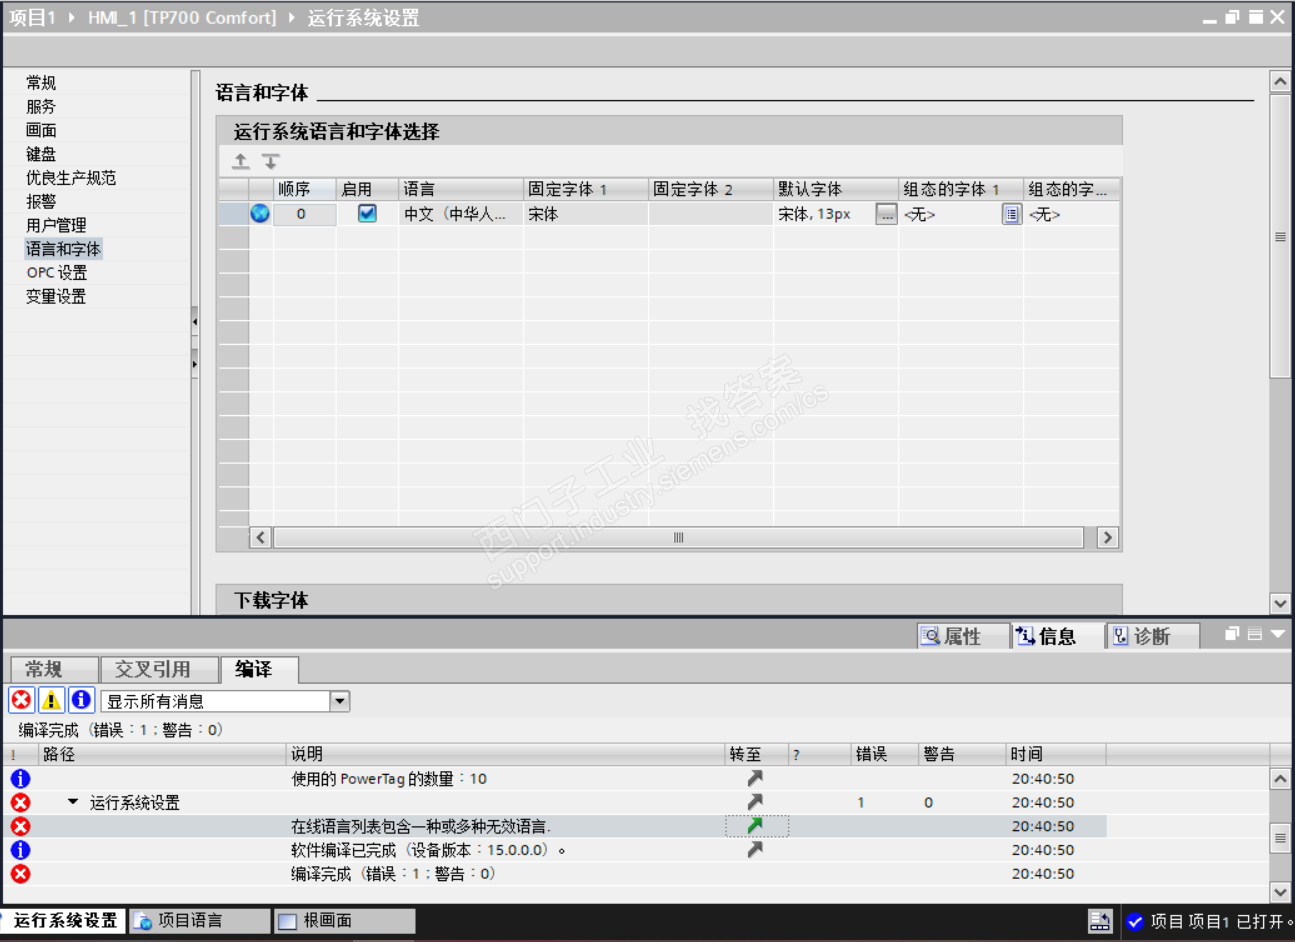Move language up with the arrow icon
This screenshot has height=942, width=1295.
click(241, 161)
